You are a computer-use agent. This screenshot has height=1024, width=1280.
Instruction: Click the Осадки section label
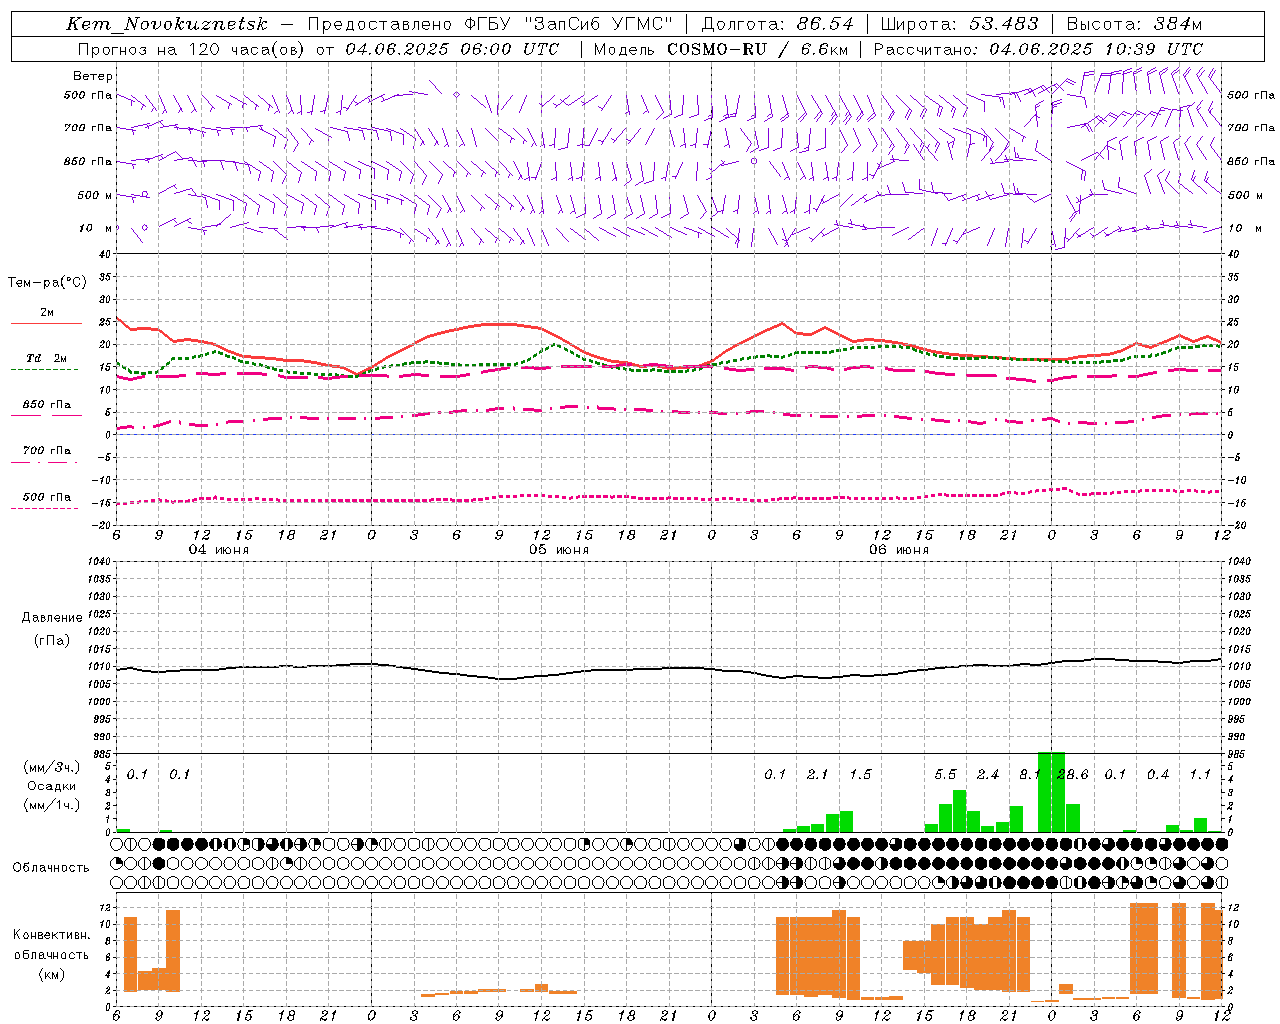(51, 786)
